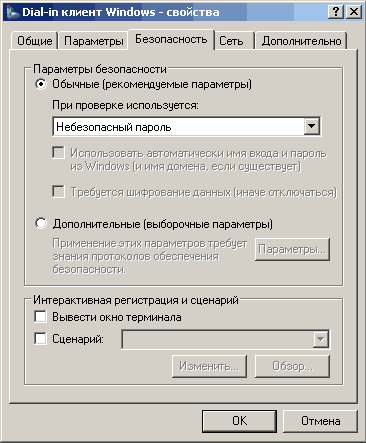The image size is (366, 443).
Task: Toggle automatic Windows login name checkbox
Action: (59, 153)
